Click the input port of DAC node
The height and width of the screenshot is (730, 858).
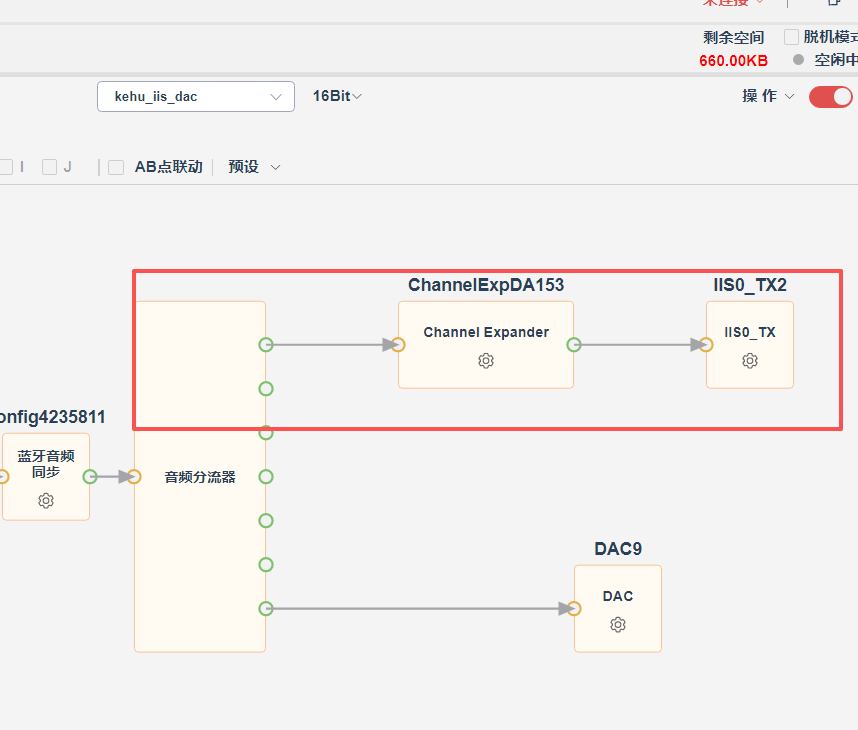[x=574, y=609]
